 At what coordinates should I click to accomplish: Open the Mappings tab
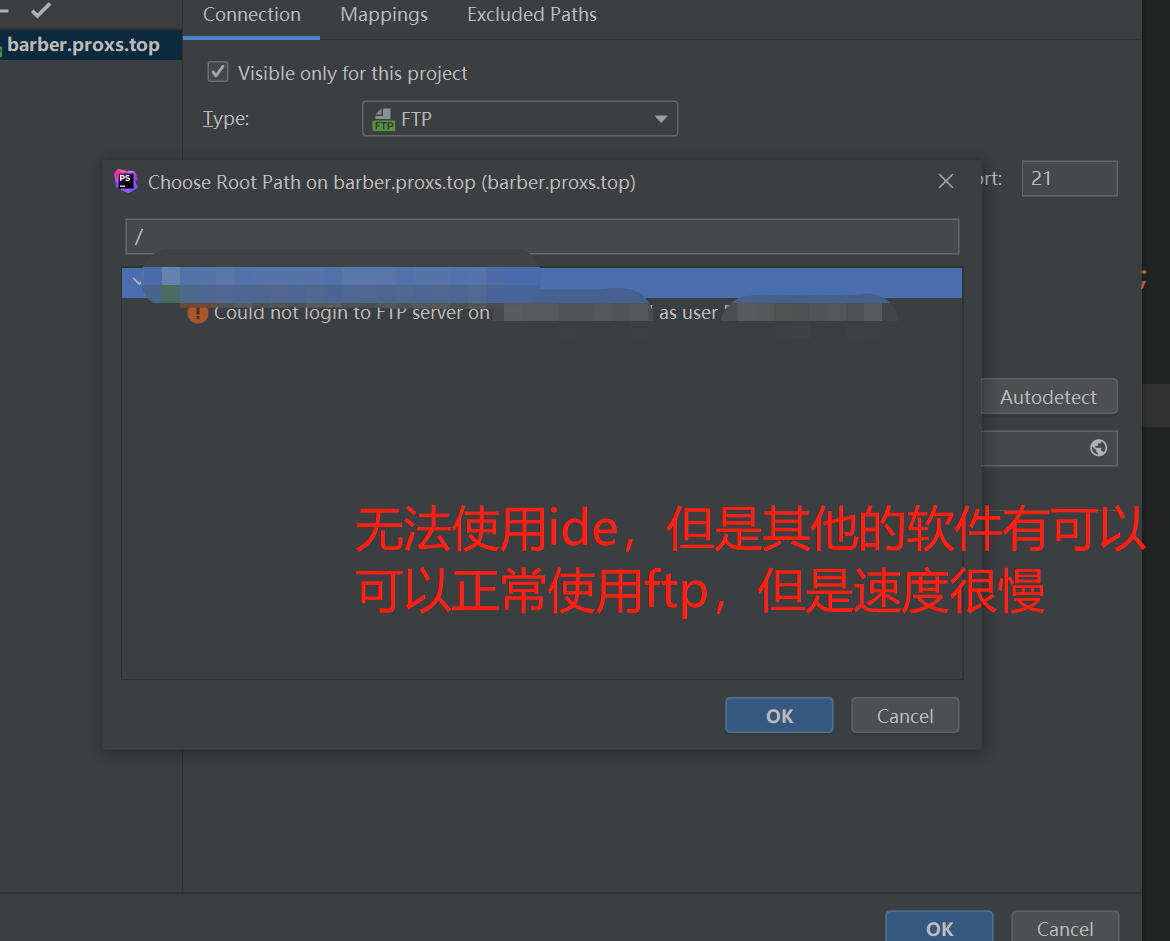pyautogui.click(x=384, y=15)
